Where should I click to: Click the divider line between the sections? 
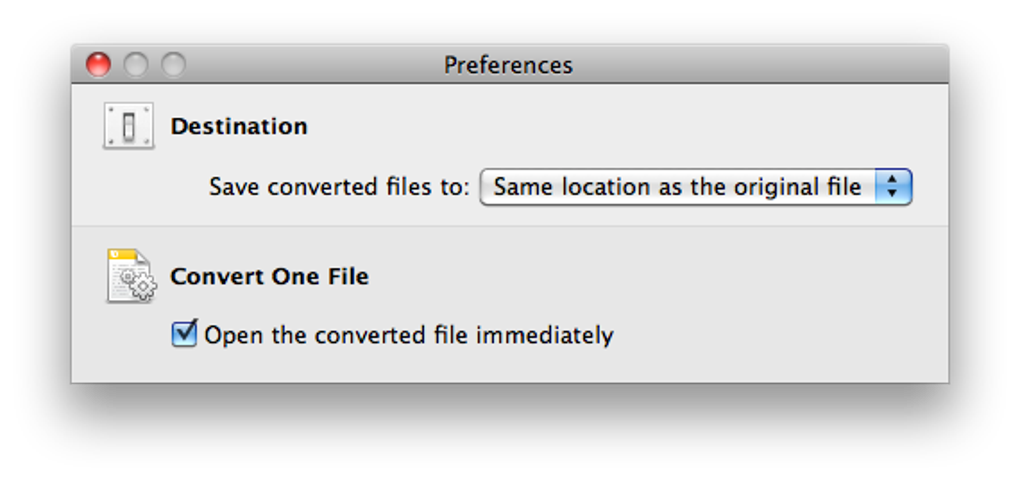[x=510, y=226]
